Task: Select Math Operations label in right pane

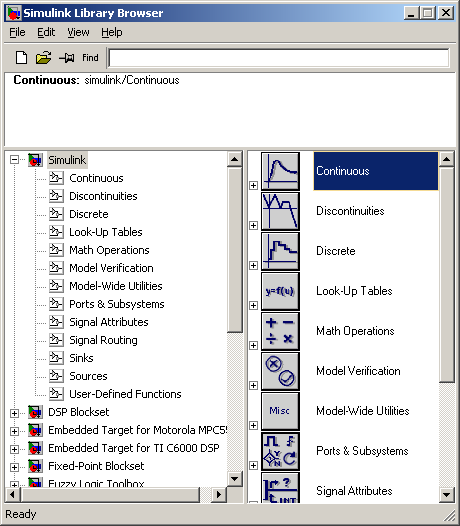Action: [355, 331]
